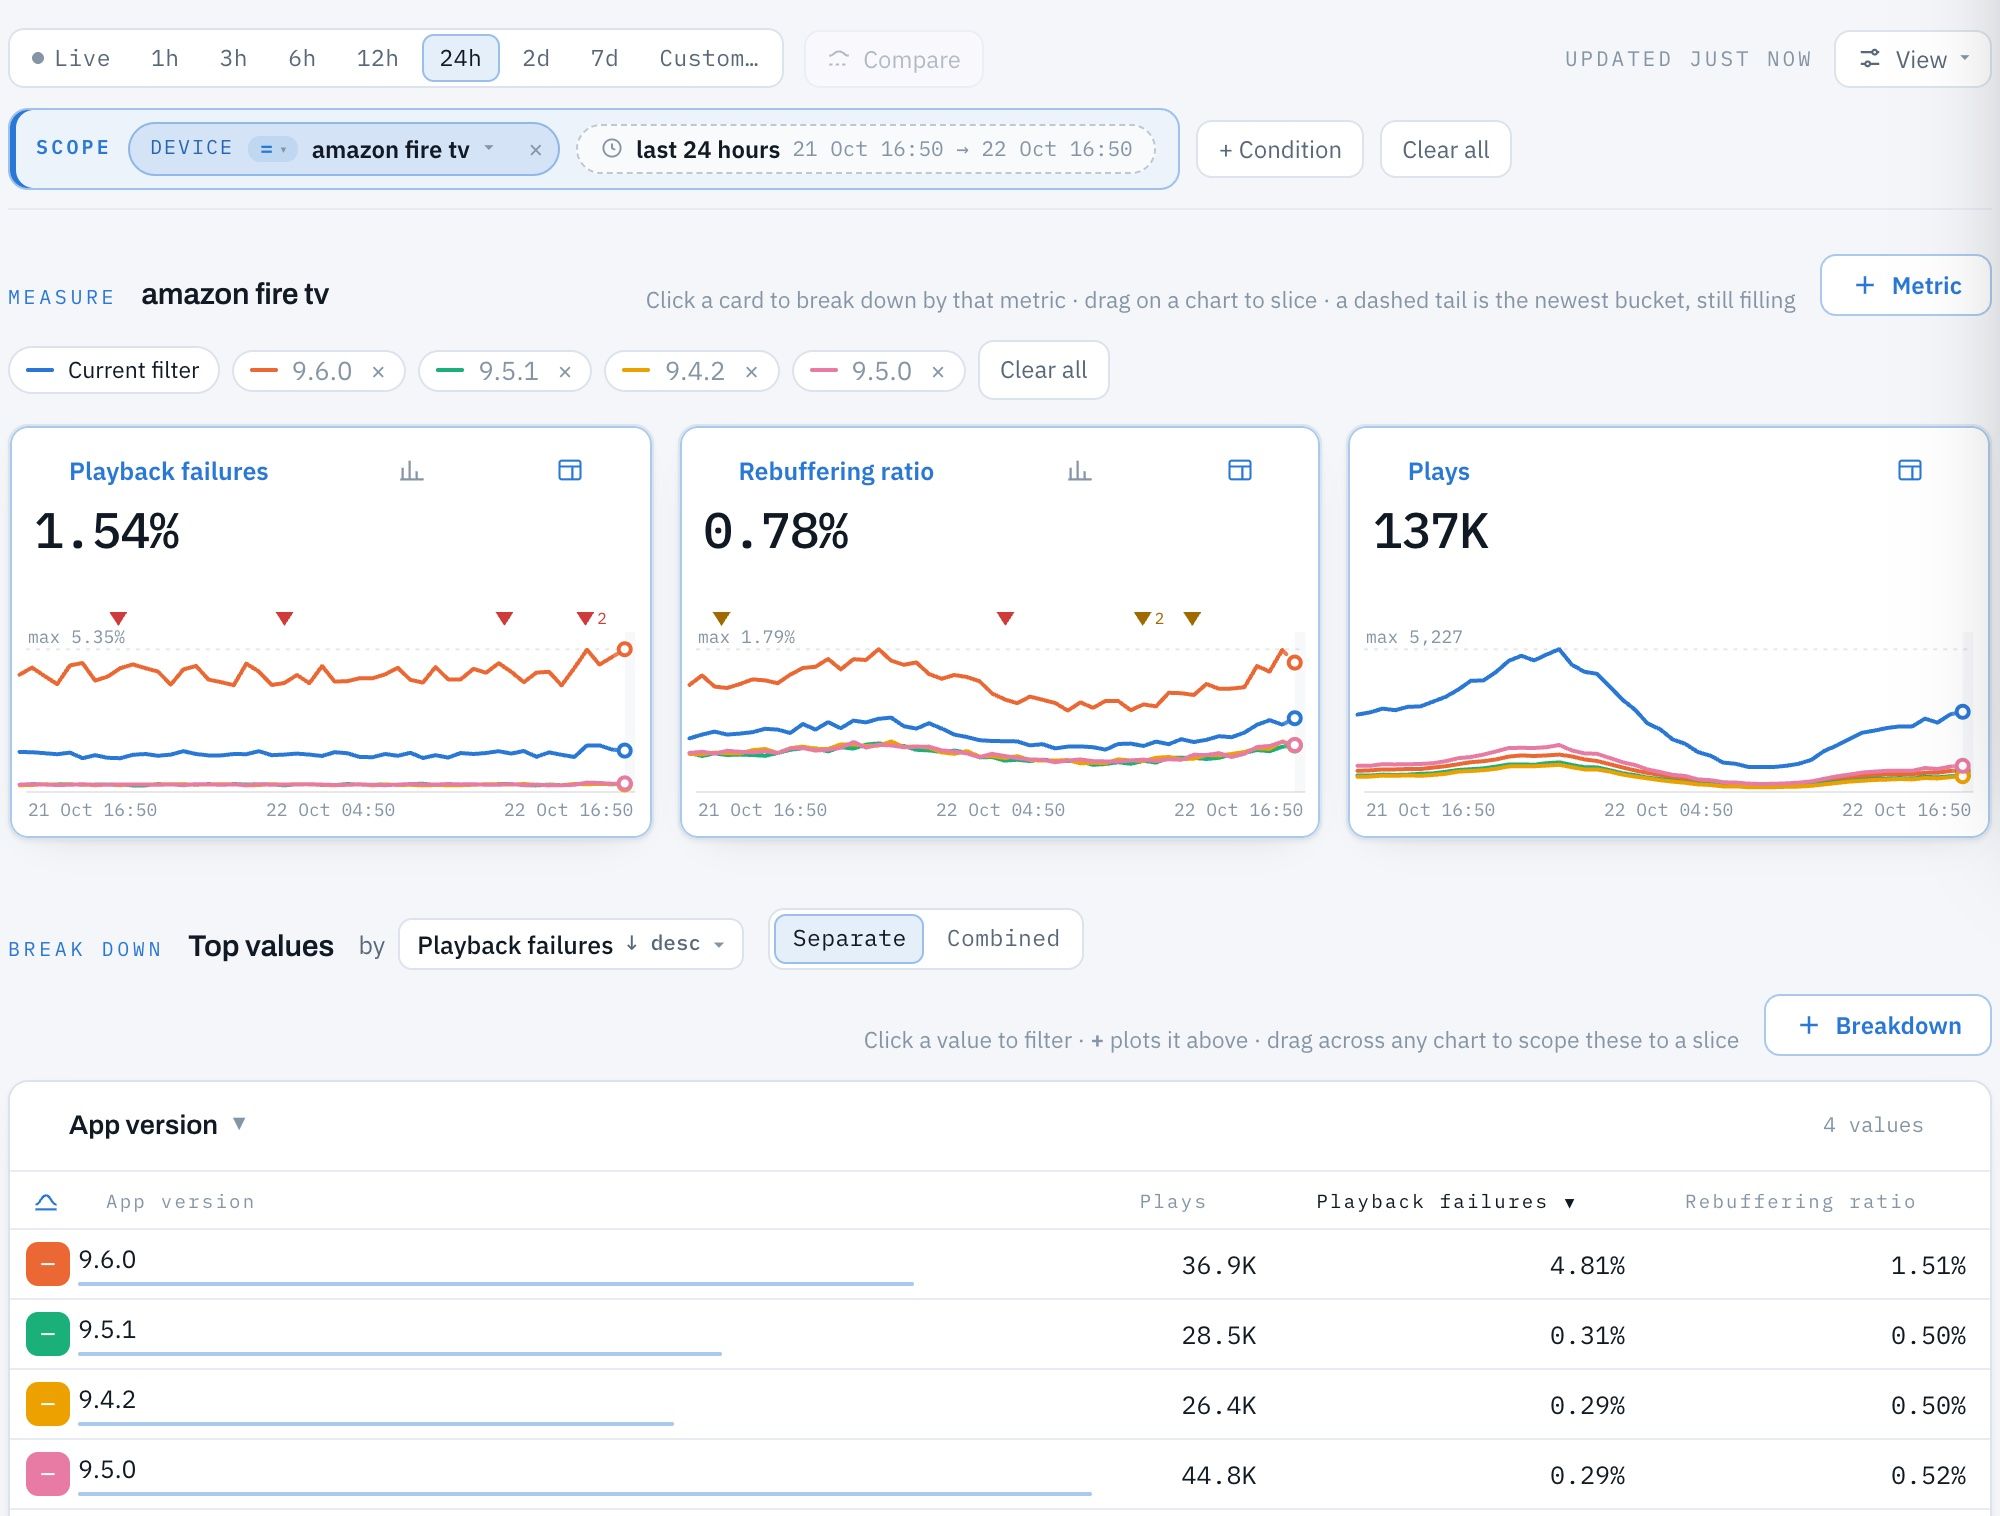Clear all plotted version series chips
This screenshot has height=1516, width=2000.
tap(1043, 371)
